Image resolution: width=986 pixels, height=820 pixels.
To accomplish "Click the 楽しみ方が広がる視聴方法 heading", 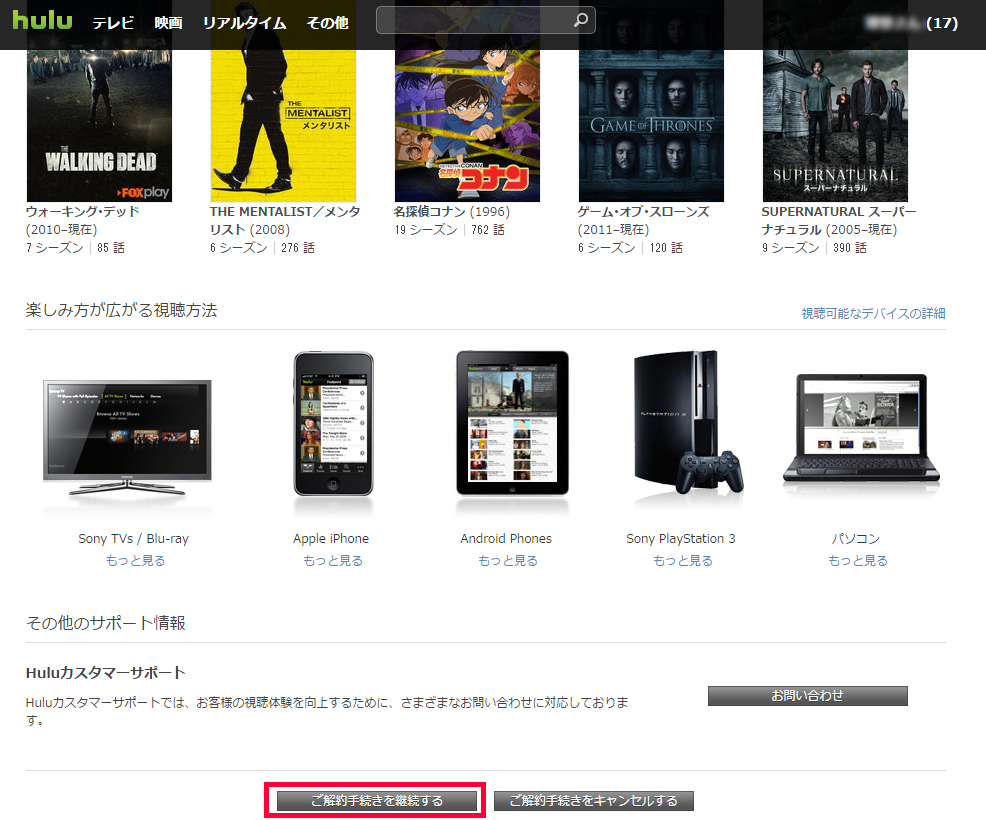I will click(x=121, y=310).
